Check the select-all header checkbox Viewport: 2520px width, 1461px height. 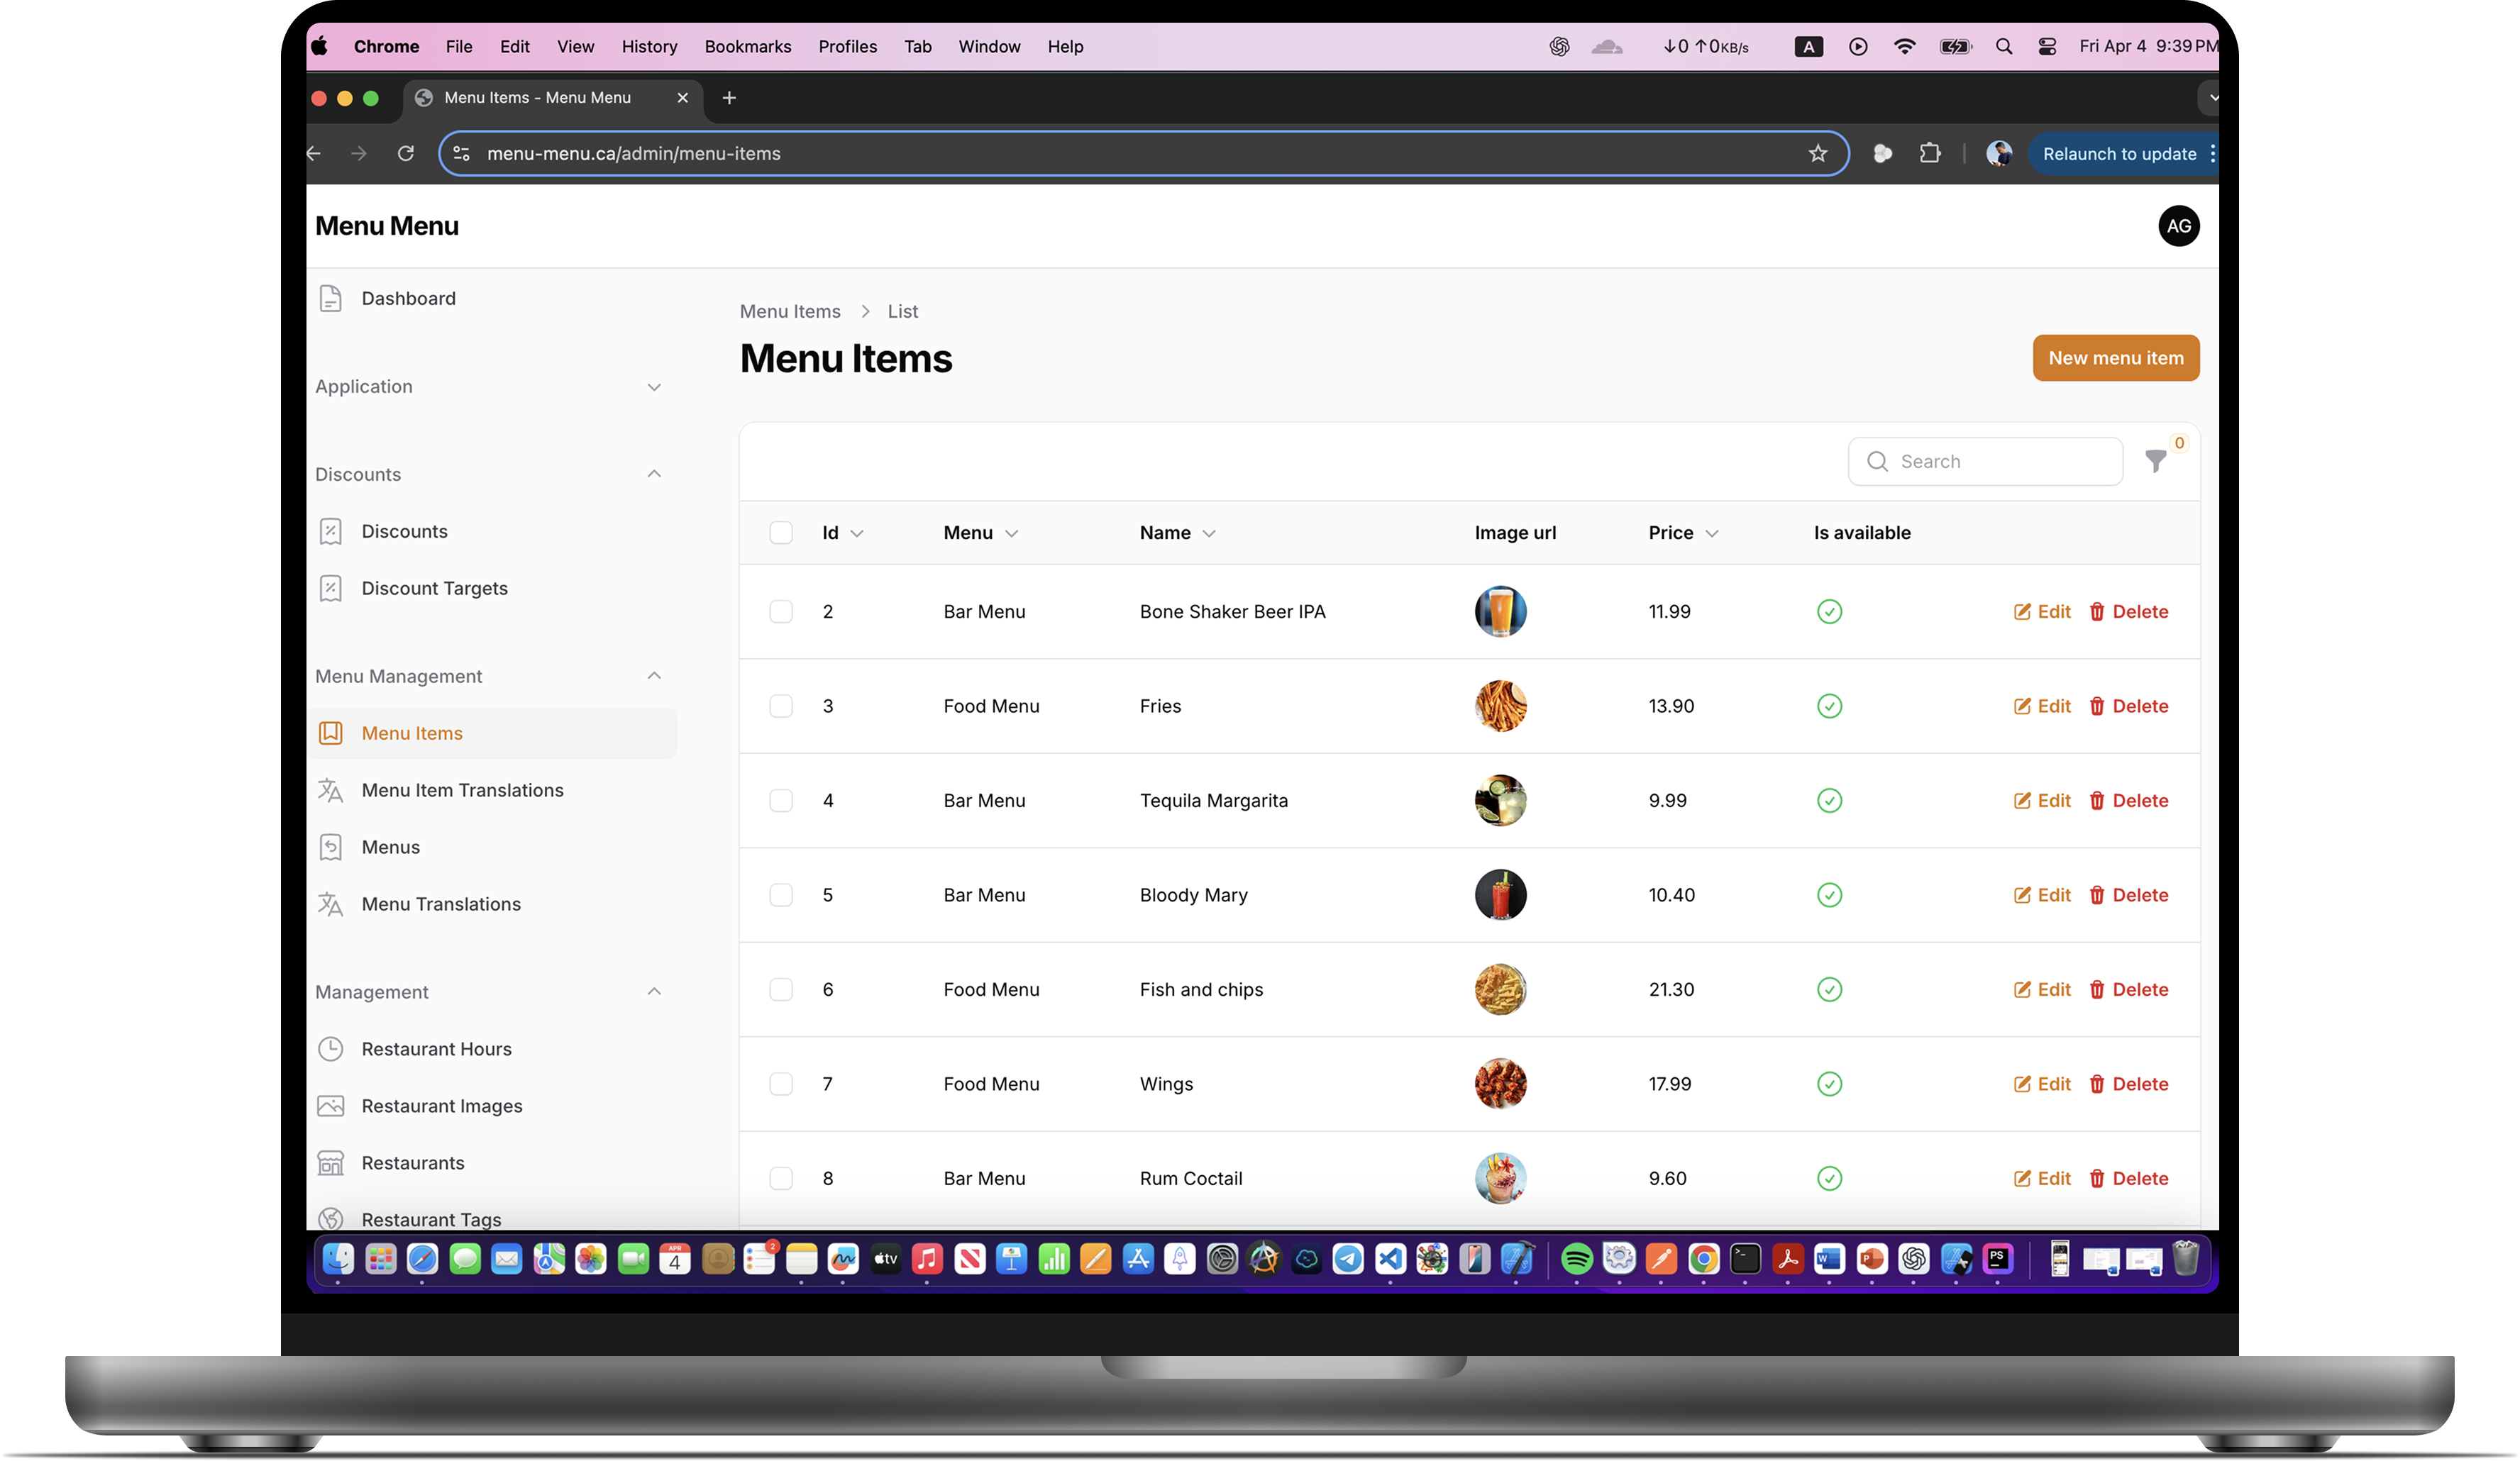781,533
